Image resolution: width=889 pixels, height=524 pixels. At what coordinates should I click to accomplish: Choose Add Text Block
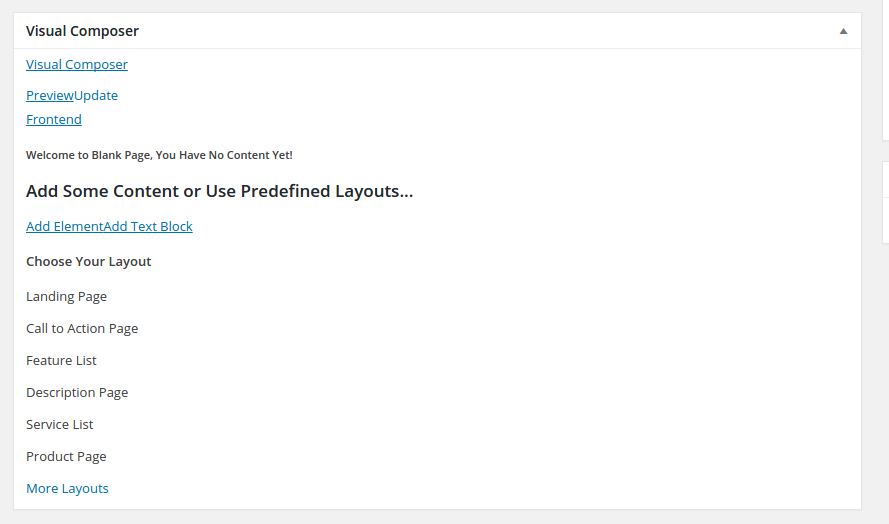point(149,227)
